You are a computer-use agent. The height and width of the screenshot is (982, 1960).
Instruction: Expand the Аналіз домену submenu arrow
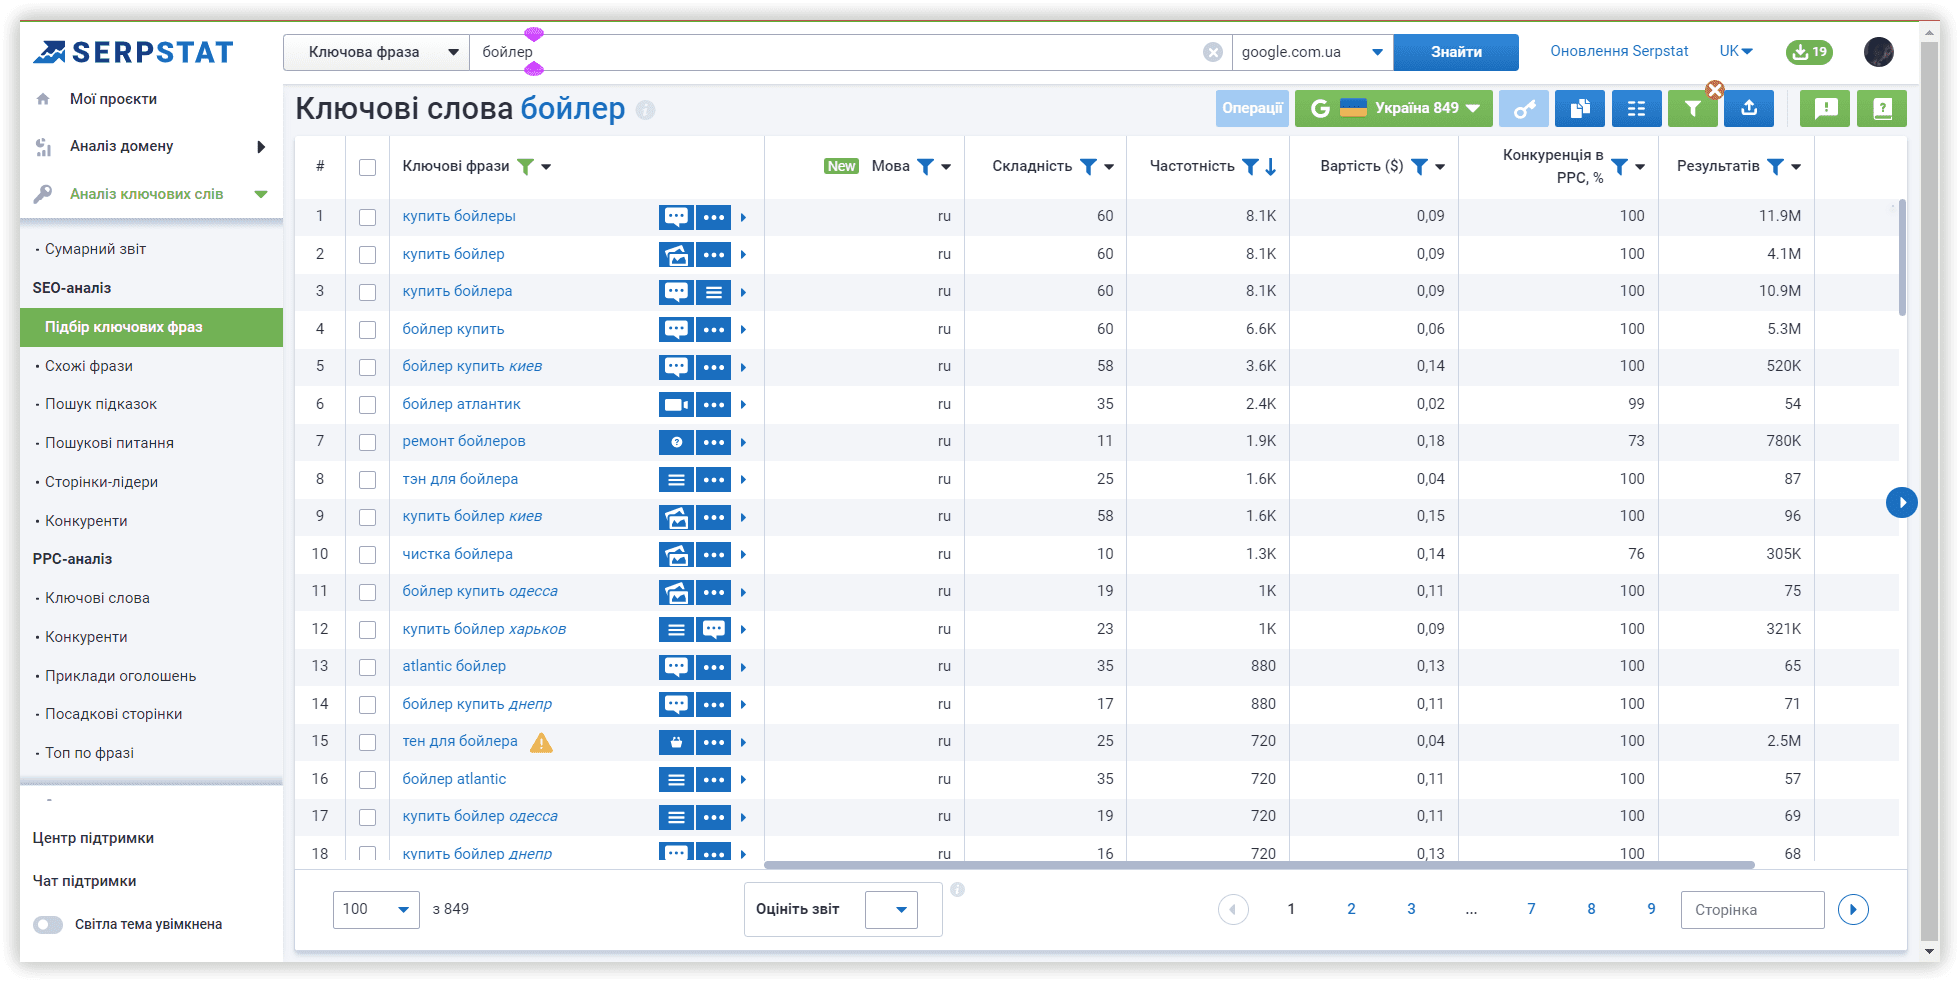click(261, 147)
